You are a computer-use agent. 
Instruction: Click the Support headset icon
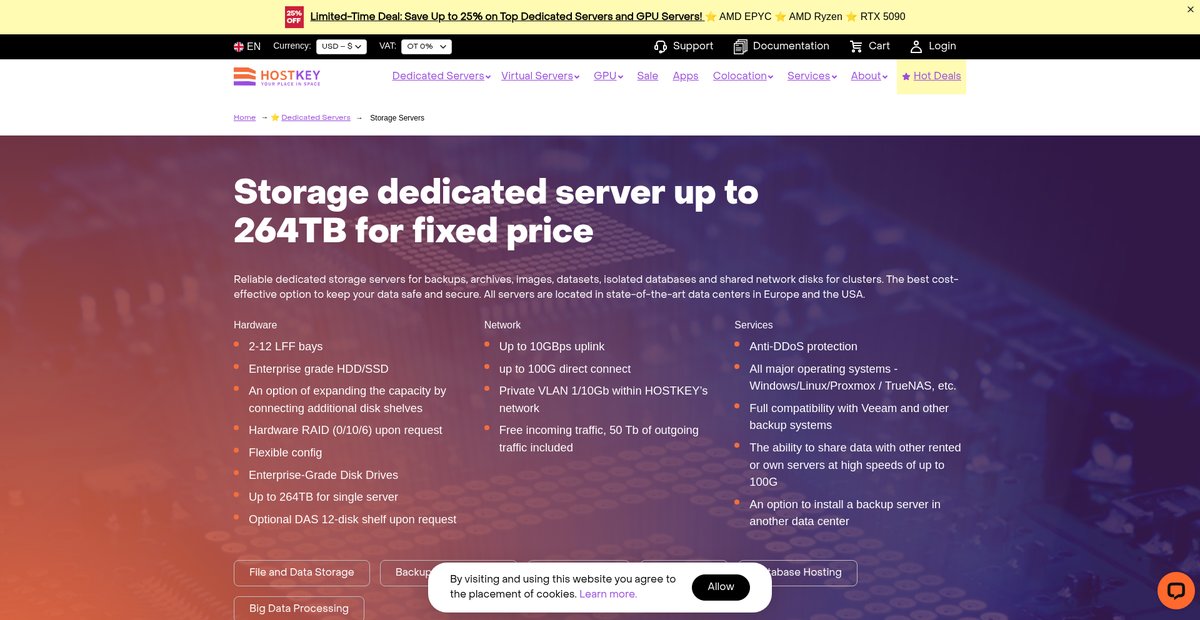[660, 46]
